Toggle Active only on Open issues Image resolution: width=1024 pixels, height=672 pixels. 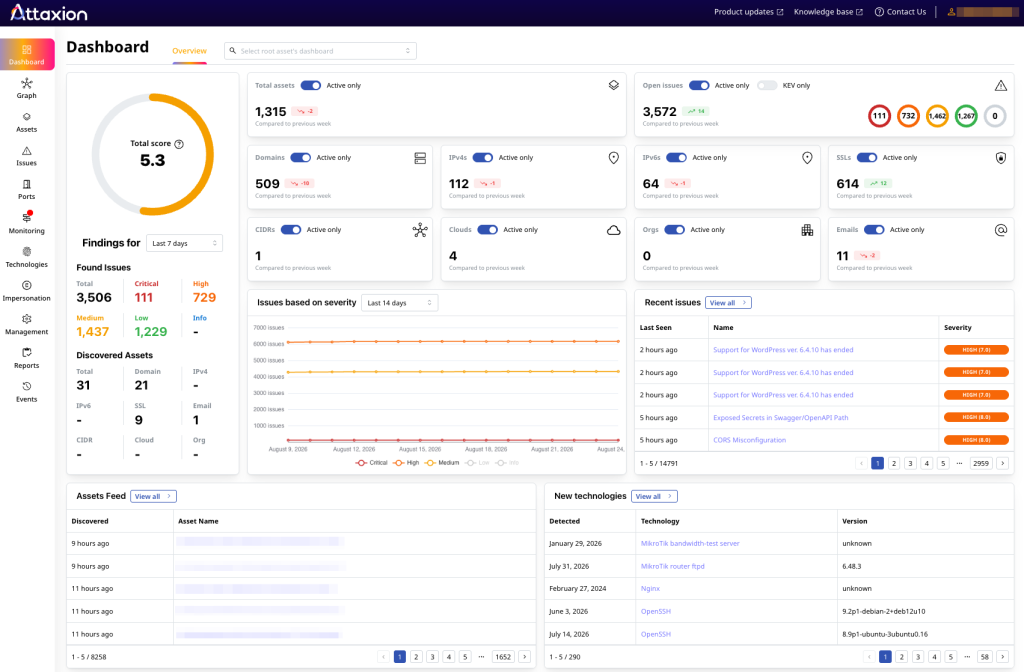pyautogui.click(x=699, y=86)
